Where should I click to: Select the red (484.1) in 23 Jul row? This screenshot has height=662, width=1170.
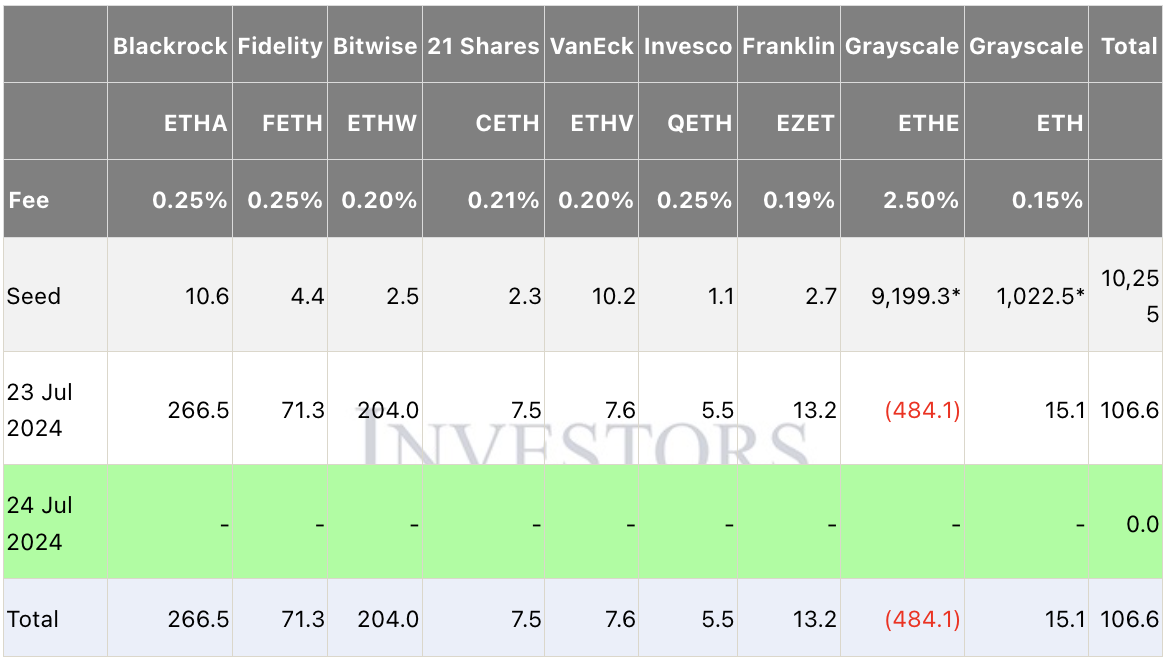(x=922, y=410)
